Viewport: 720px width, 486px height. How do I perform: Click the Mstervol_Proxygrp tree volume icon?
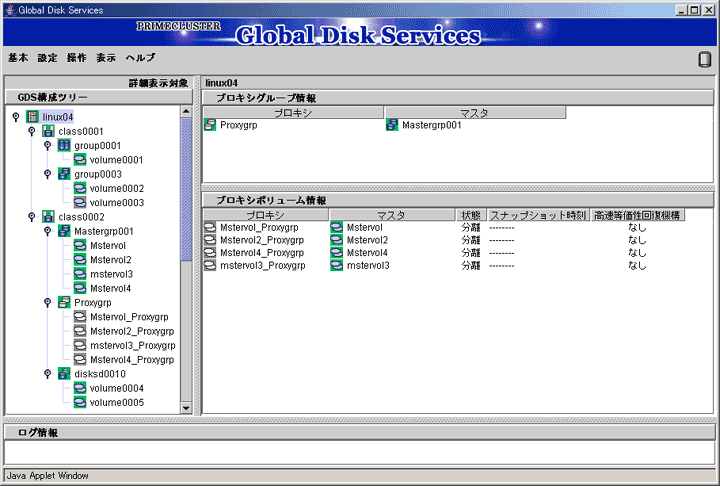click(x=80, y=316)
